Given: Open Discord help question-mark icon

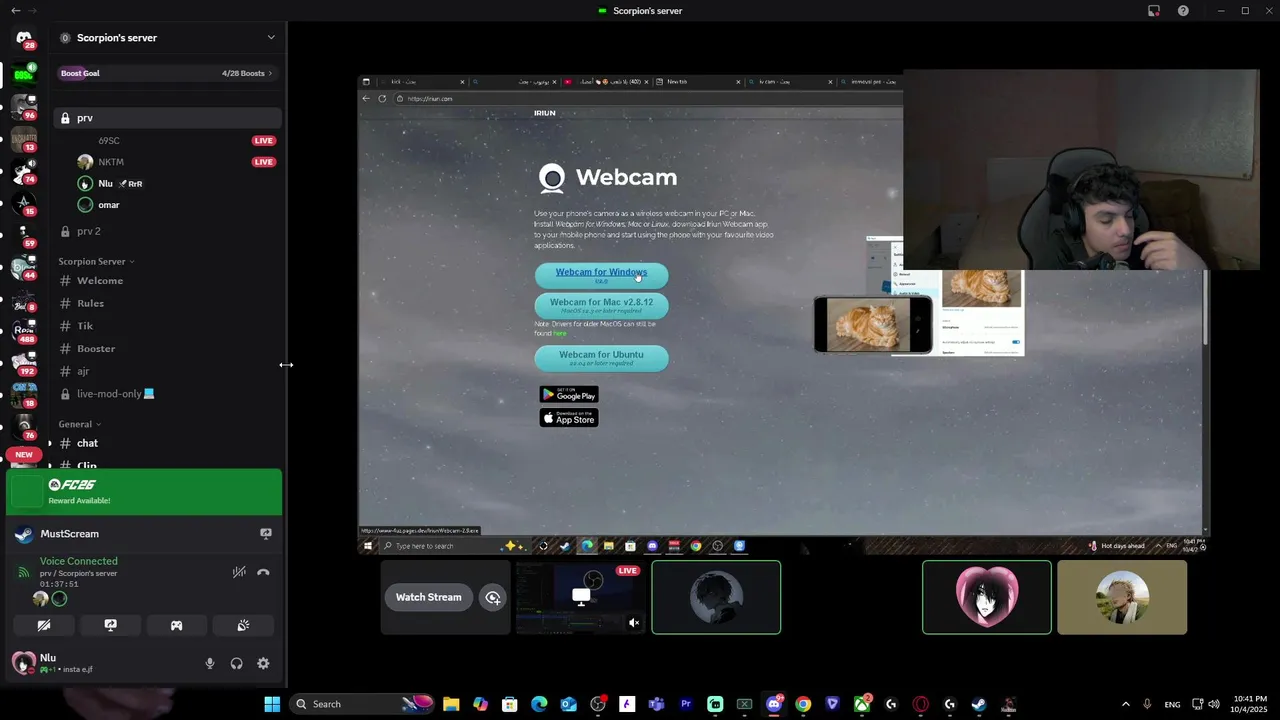Looking at the screenshot, I should 1183,11.
